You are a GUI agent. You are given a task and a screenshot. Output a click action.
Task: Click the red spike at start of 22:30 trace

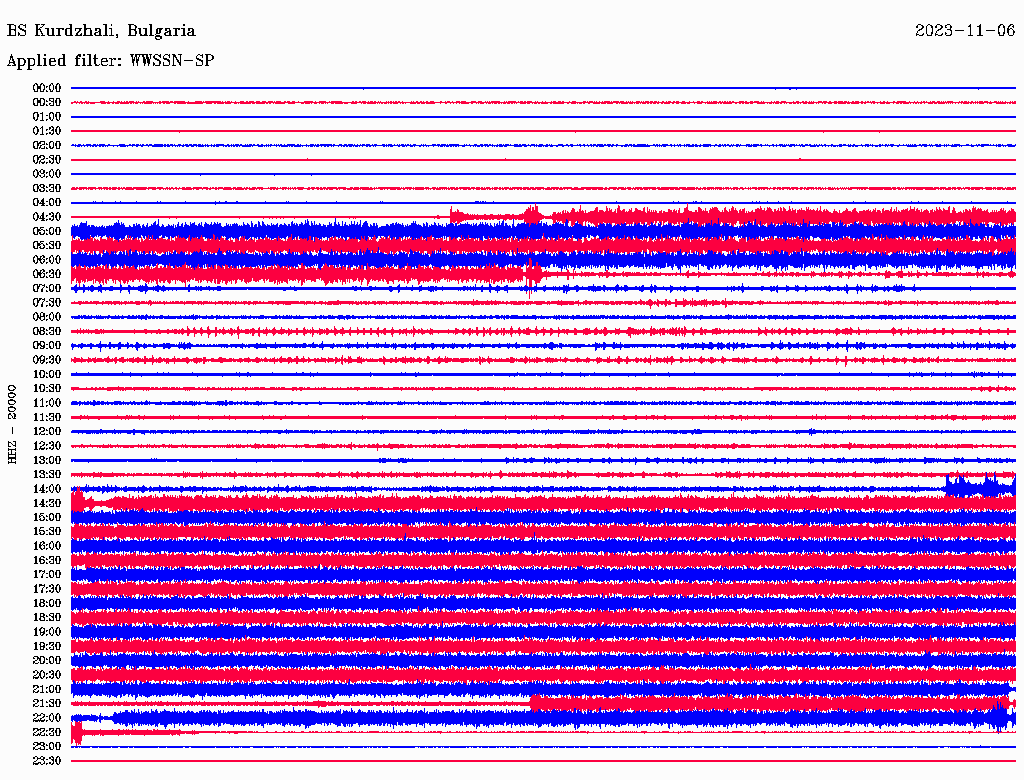pyautogui.click(x=76, y=732)
